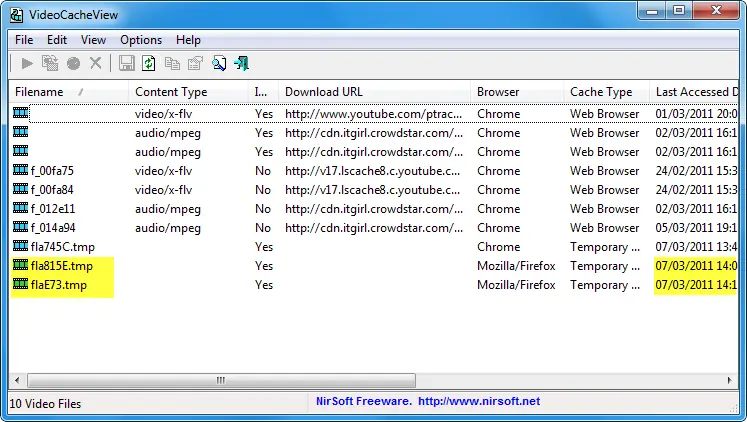
Task: Select the flaE73.tmp filename
Action: click(59, 285)
